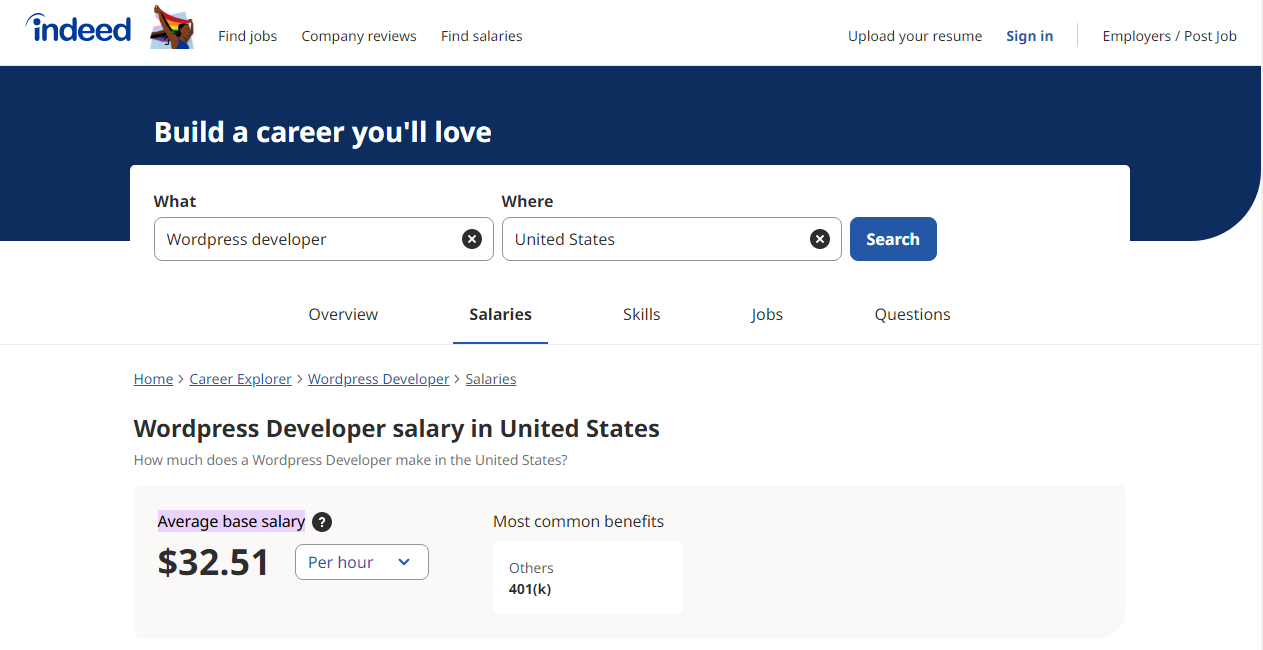
Task: Click the Home breadcrumb link
Action: (x=154, y=379)
